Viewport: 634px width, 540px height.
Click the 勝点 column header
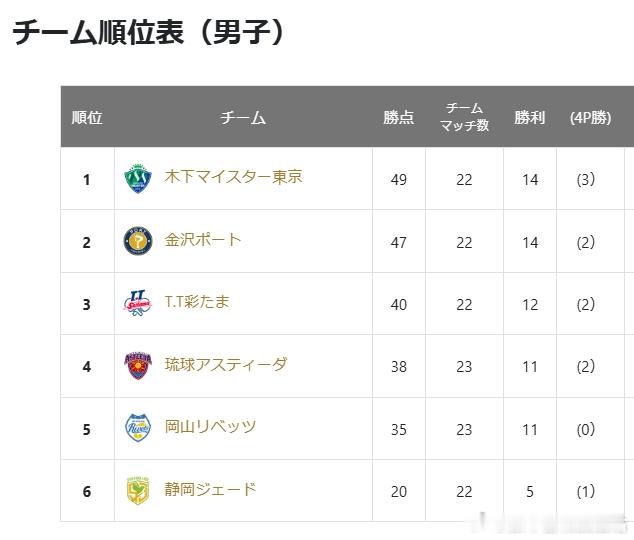point(398,117)
